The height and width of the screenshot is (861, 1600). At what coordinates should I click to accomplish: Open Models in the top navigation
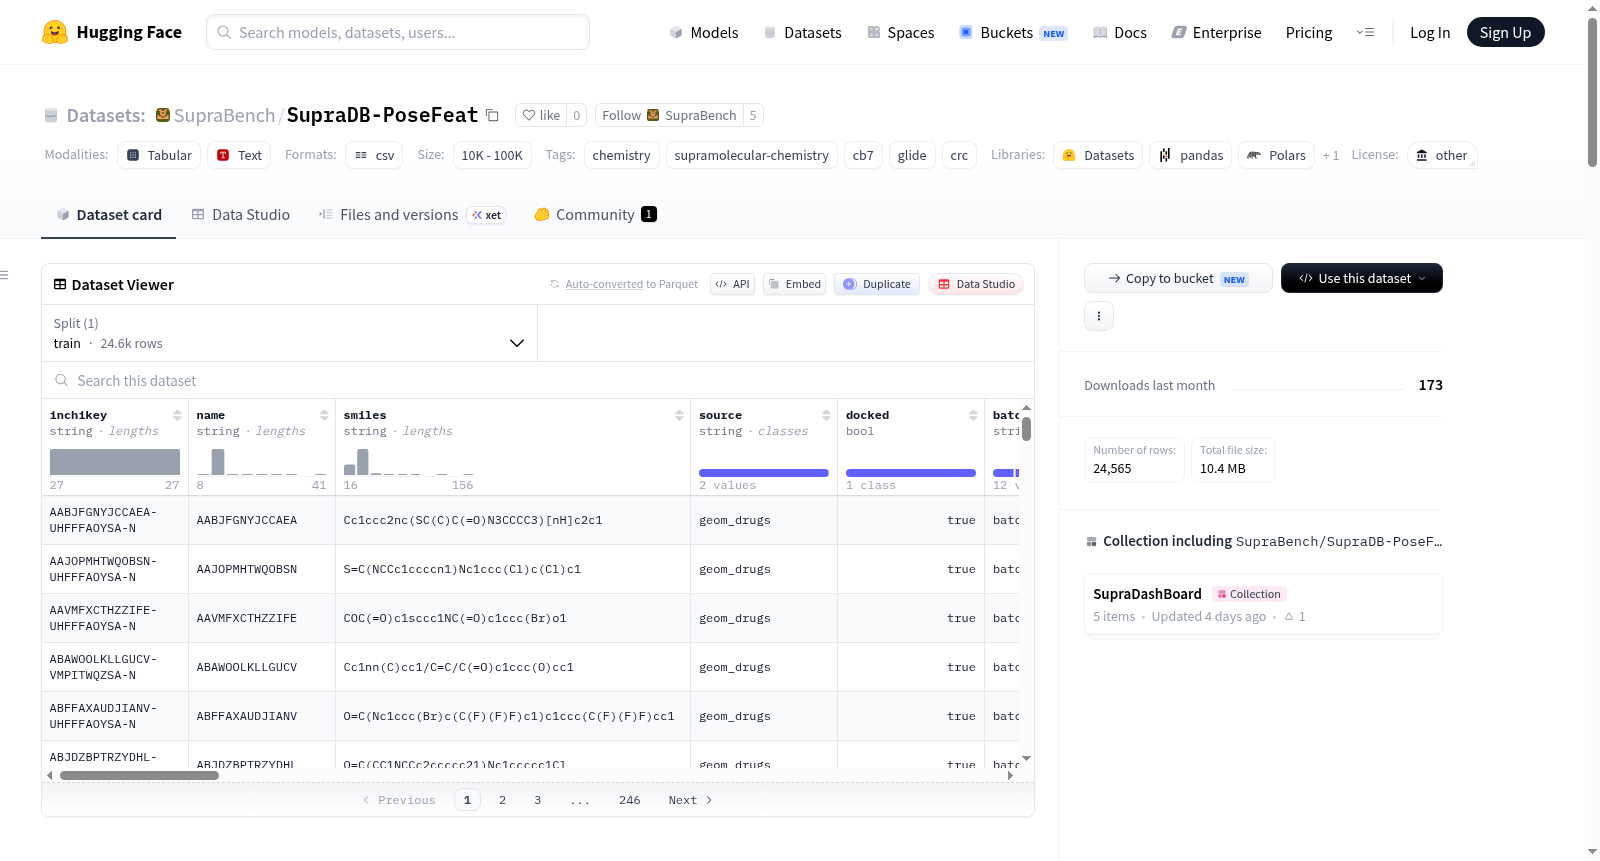tap(704, 33)
